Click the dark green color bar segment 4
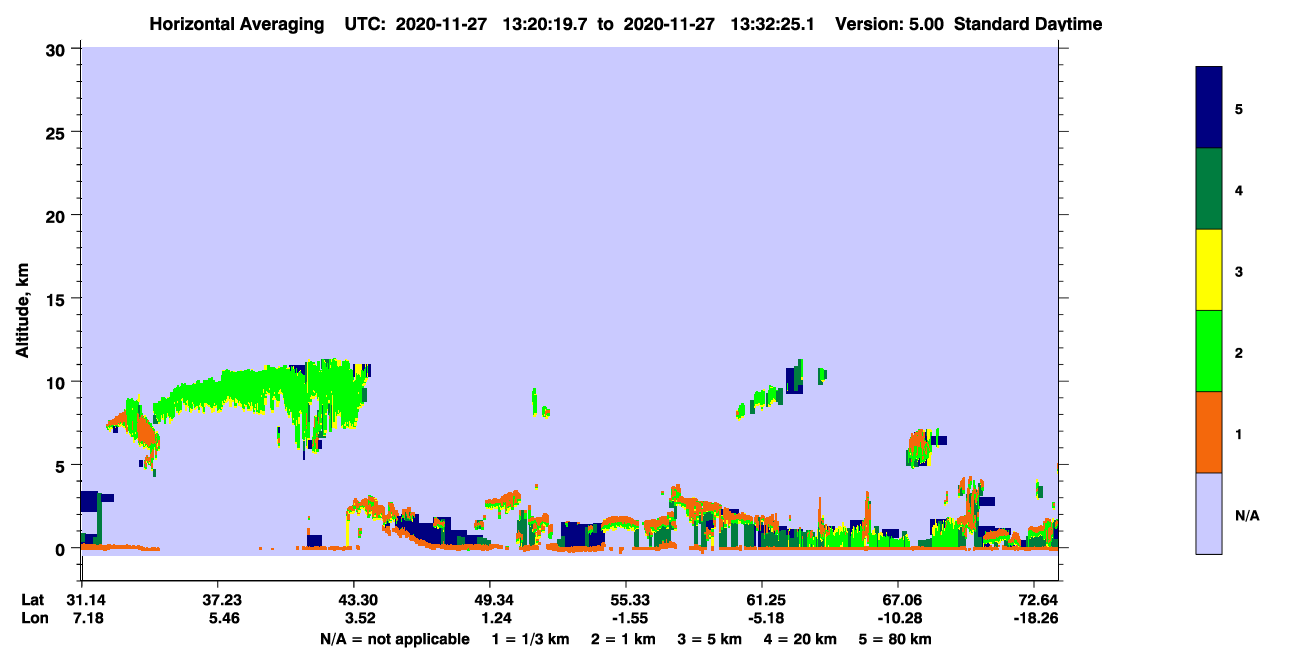 point(1209,189)
